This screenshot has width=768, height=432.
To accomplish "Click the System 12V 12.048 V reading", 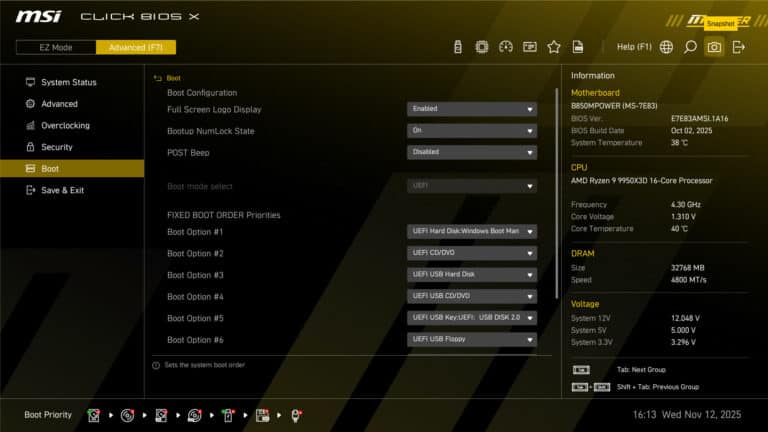I will (x=685, y=318).
